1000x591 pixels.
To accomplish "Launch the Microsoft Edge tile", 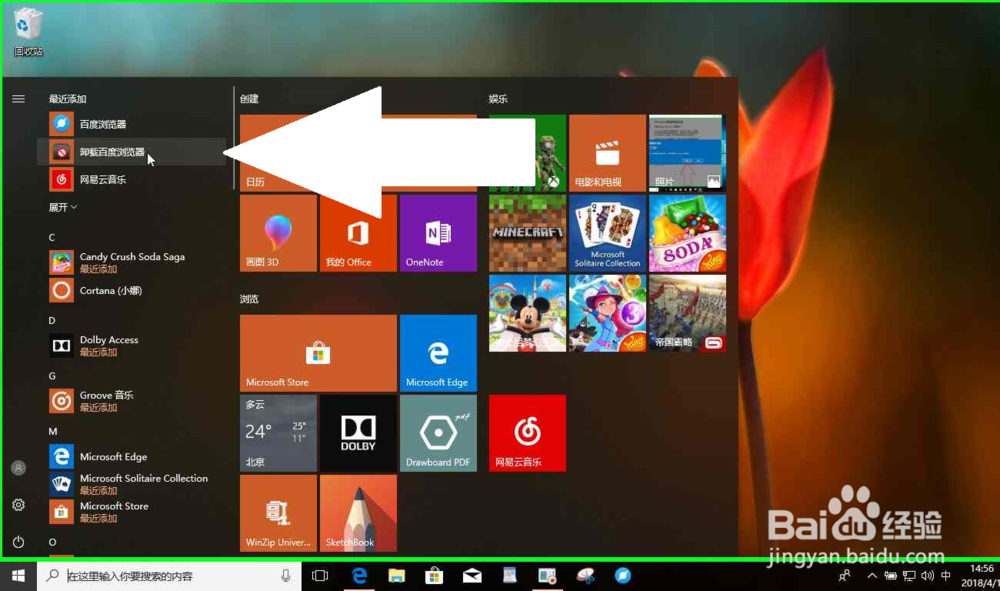I will click(x=438, y=353).
